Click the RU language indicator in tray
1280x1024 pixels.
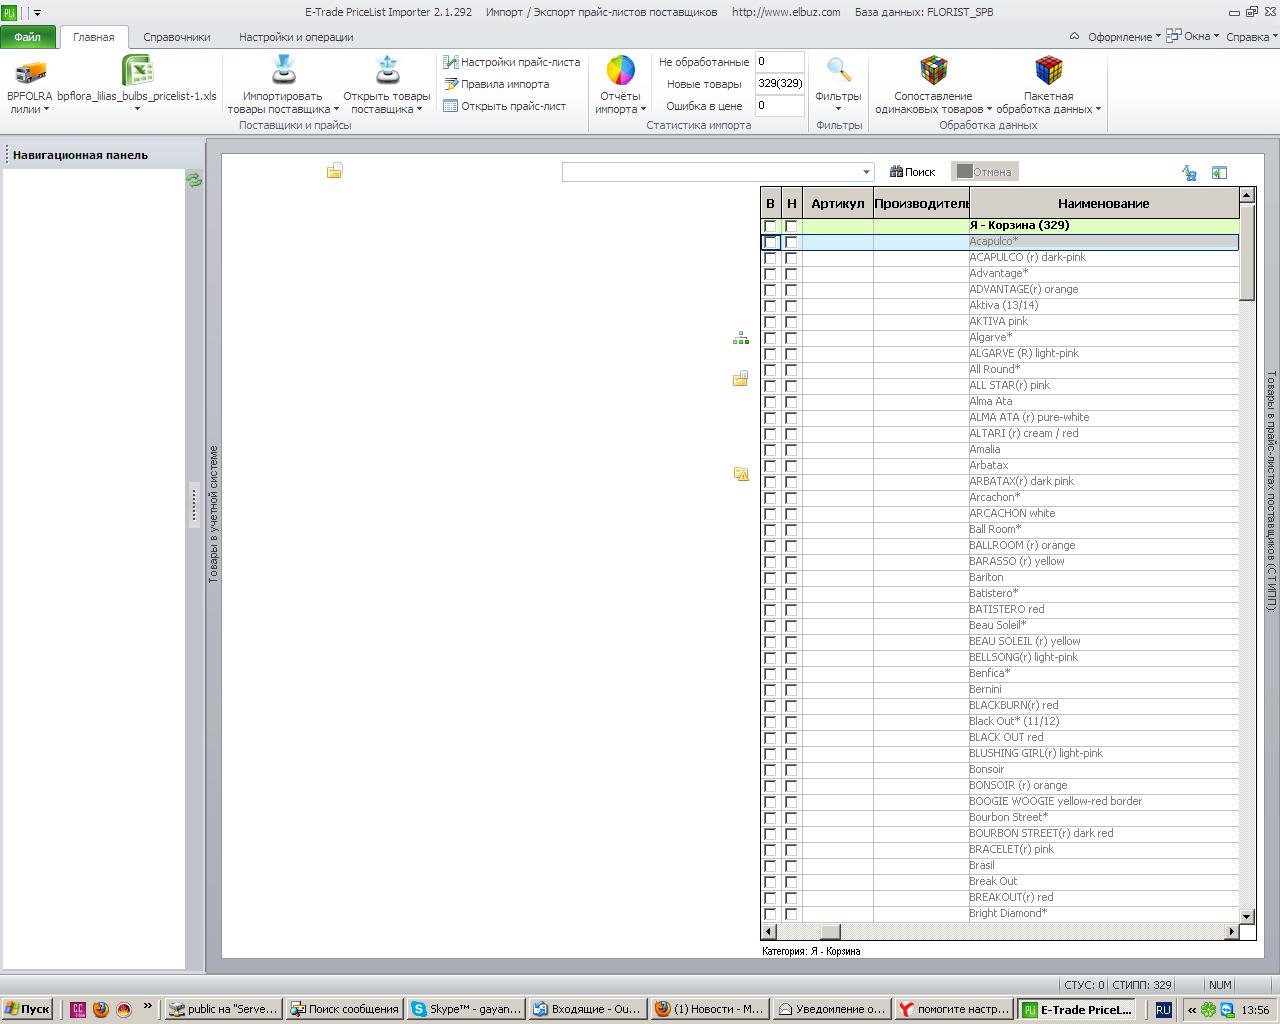(1163, 1010)
